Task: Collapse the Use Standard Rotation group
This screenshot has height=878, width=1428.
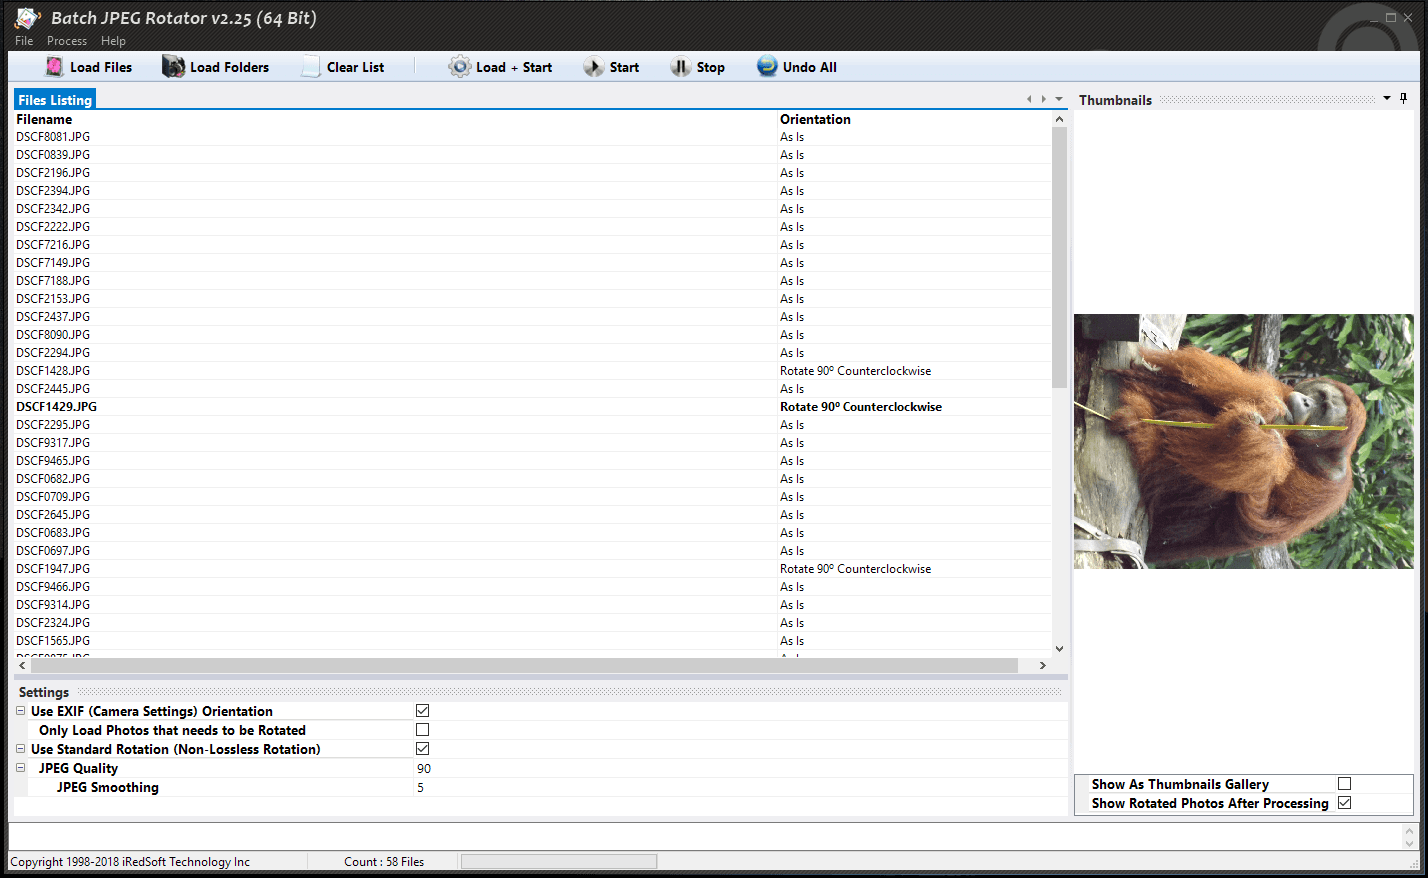Action: (x=21, y=749)
